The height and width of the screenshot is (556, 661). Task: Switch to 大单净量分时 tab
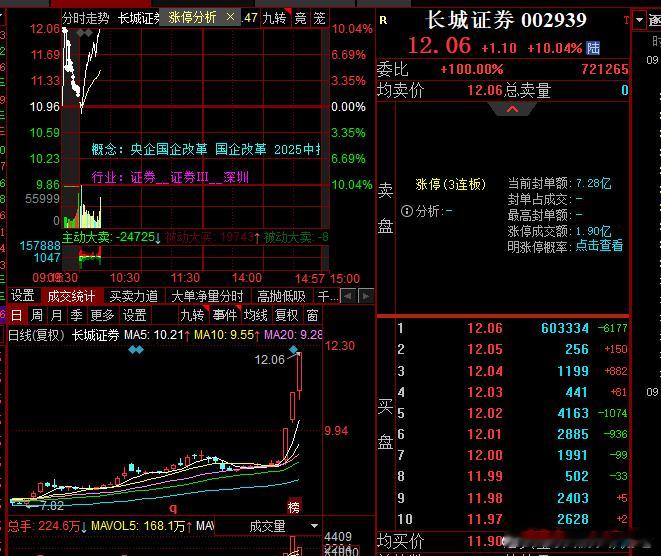[x=207, y=296]
